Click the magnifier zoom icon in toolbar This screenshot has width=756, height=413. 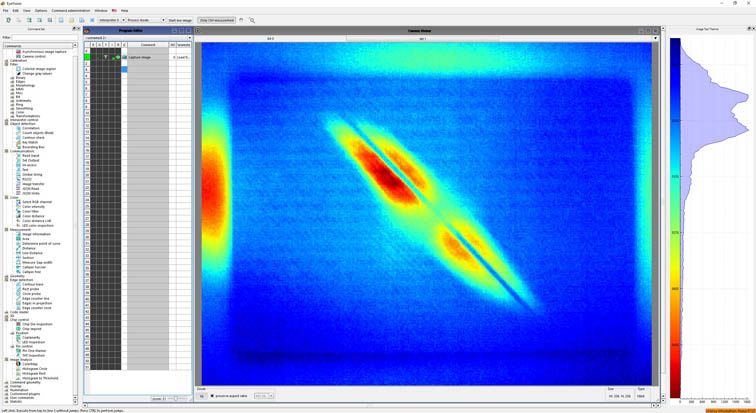coord(252,20)
